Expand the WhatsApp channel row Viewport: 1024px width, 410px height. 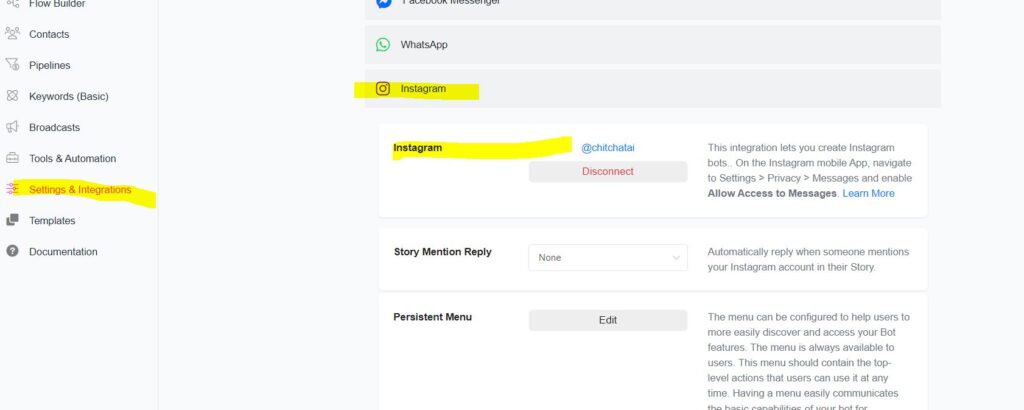652,44
